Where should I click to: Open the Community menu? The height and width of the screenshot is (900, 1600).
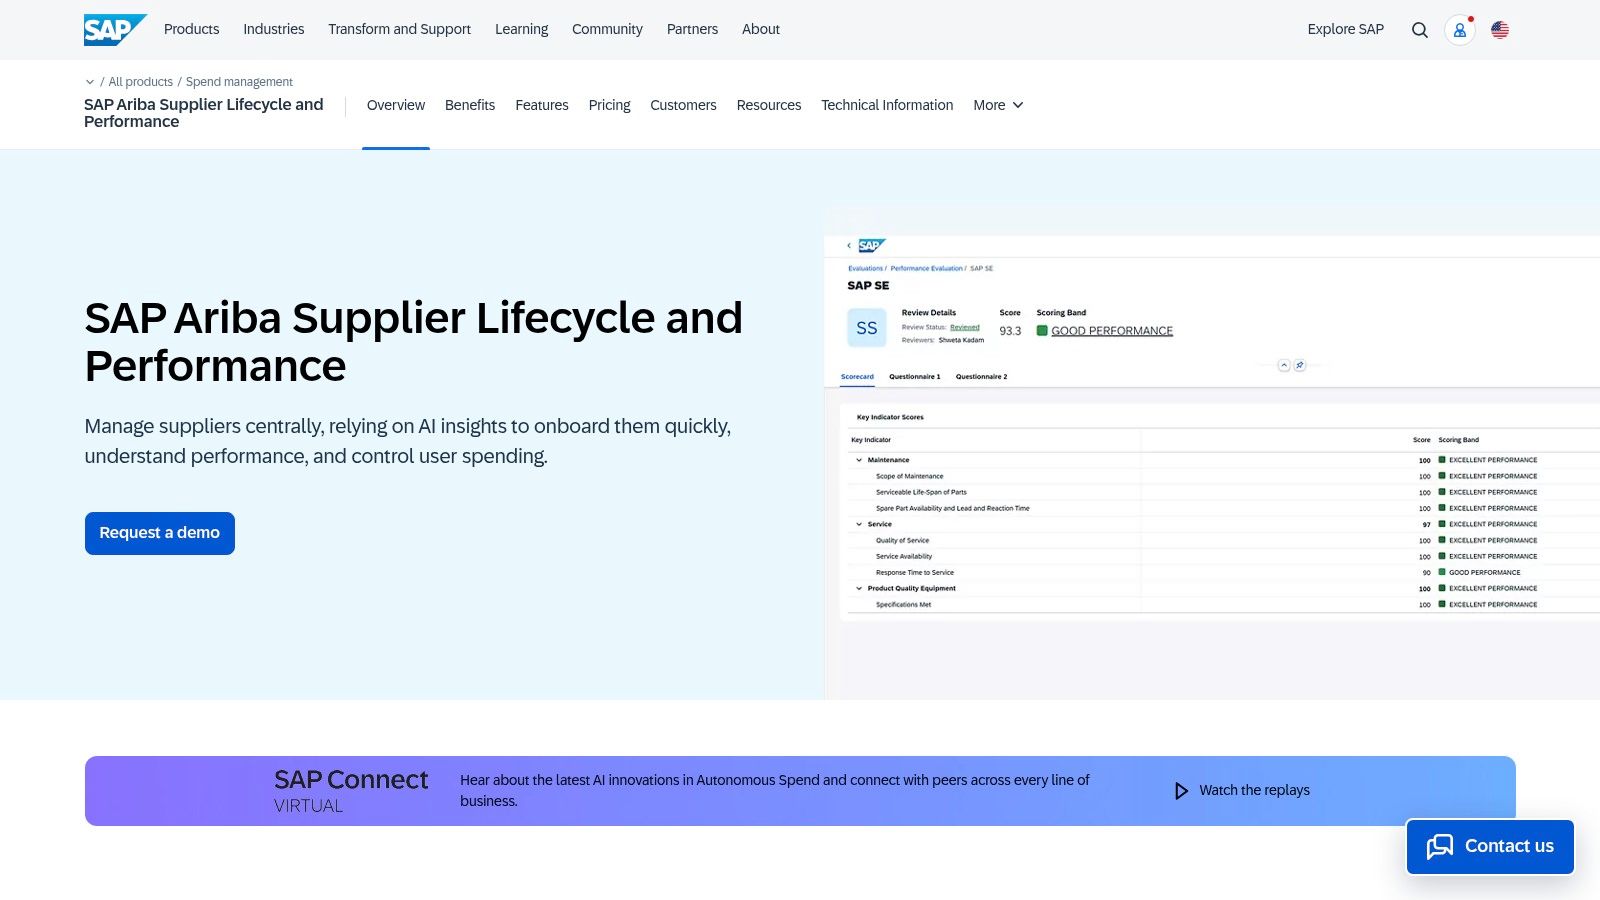click(607, 29)
